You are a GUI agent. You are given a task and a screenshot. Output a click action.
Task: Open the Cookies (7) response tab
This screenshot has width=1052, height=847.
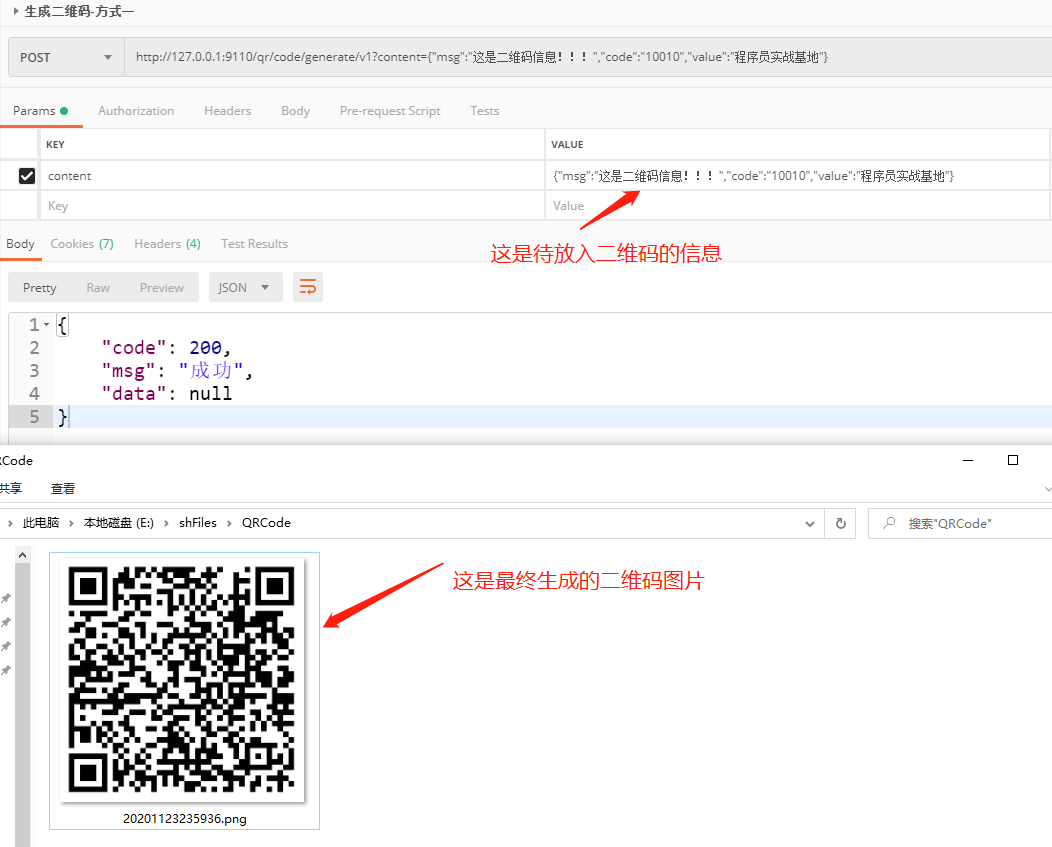82,244
